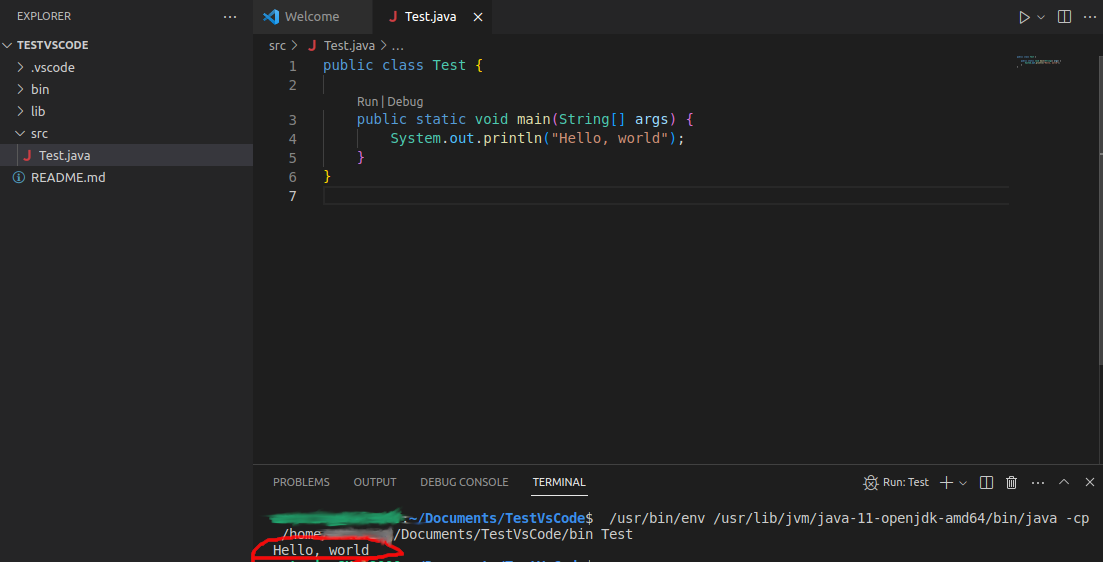Click the README.md info file icon

click(x=19, y=177)
